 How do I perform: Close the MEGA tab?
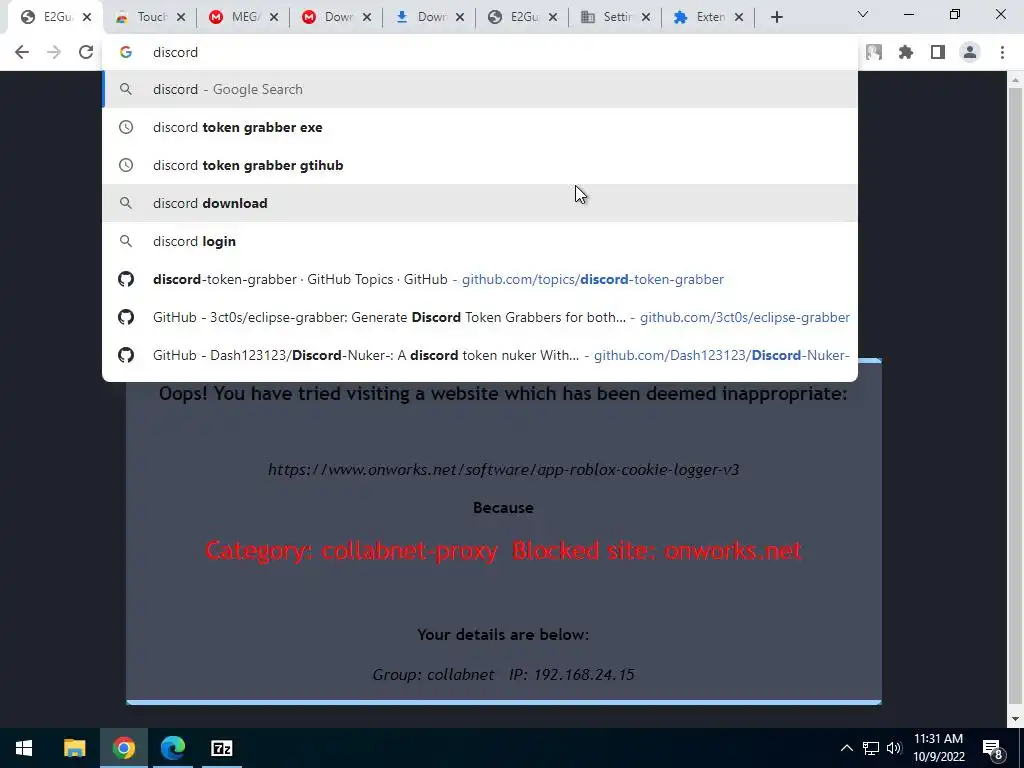[274, 18]
